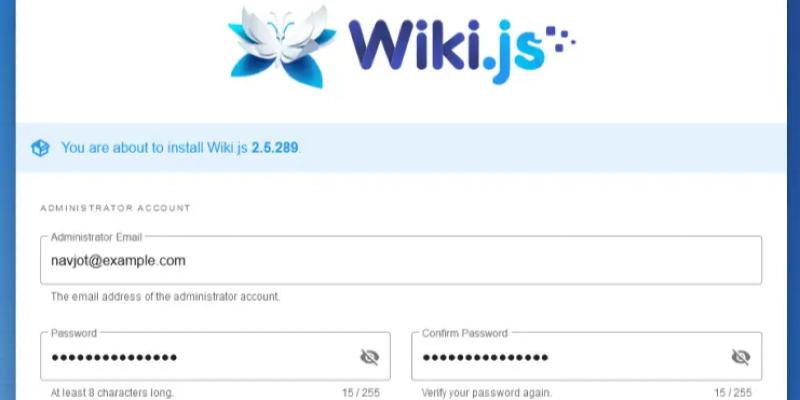Image resolution: width=800 pixels, height=400 pixels.
Task: Click the 'You are about to install' banner text
Action: pyautogui.click(x=181, y=148)
